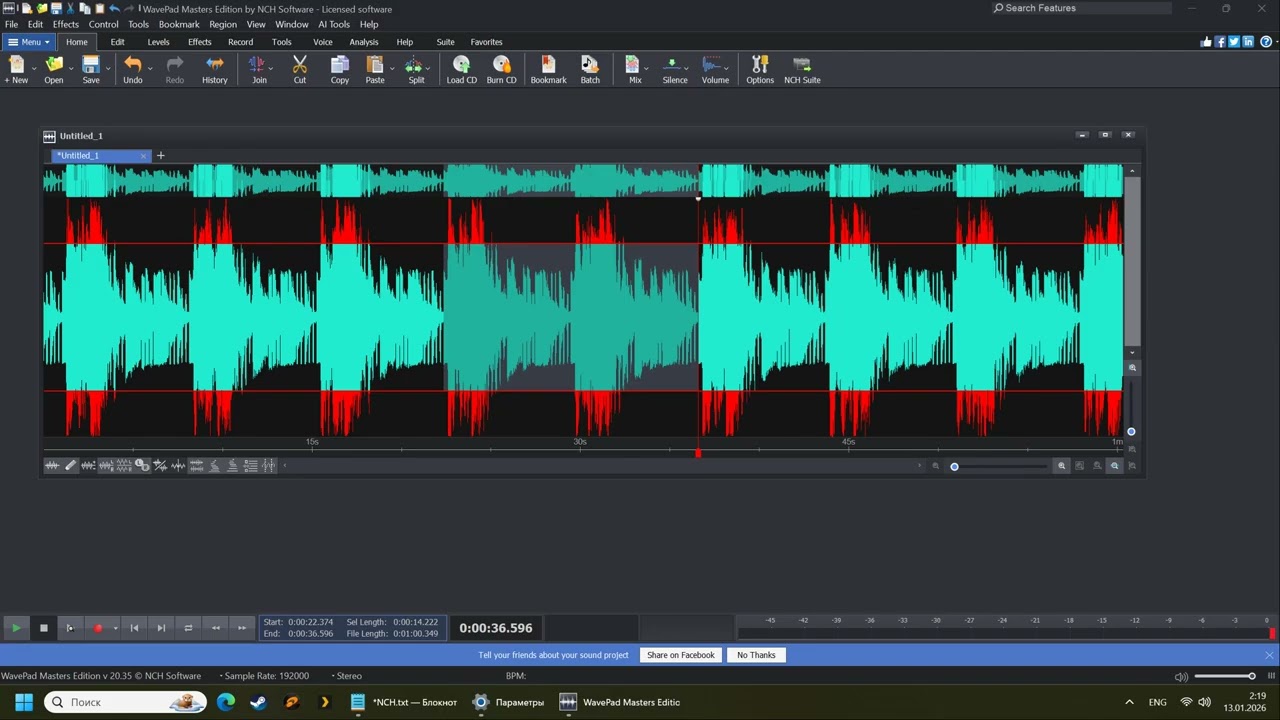Viewport: 1280px width, 720px height.
Task: Close the share notification banner
Action: pos(1269,655)
